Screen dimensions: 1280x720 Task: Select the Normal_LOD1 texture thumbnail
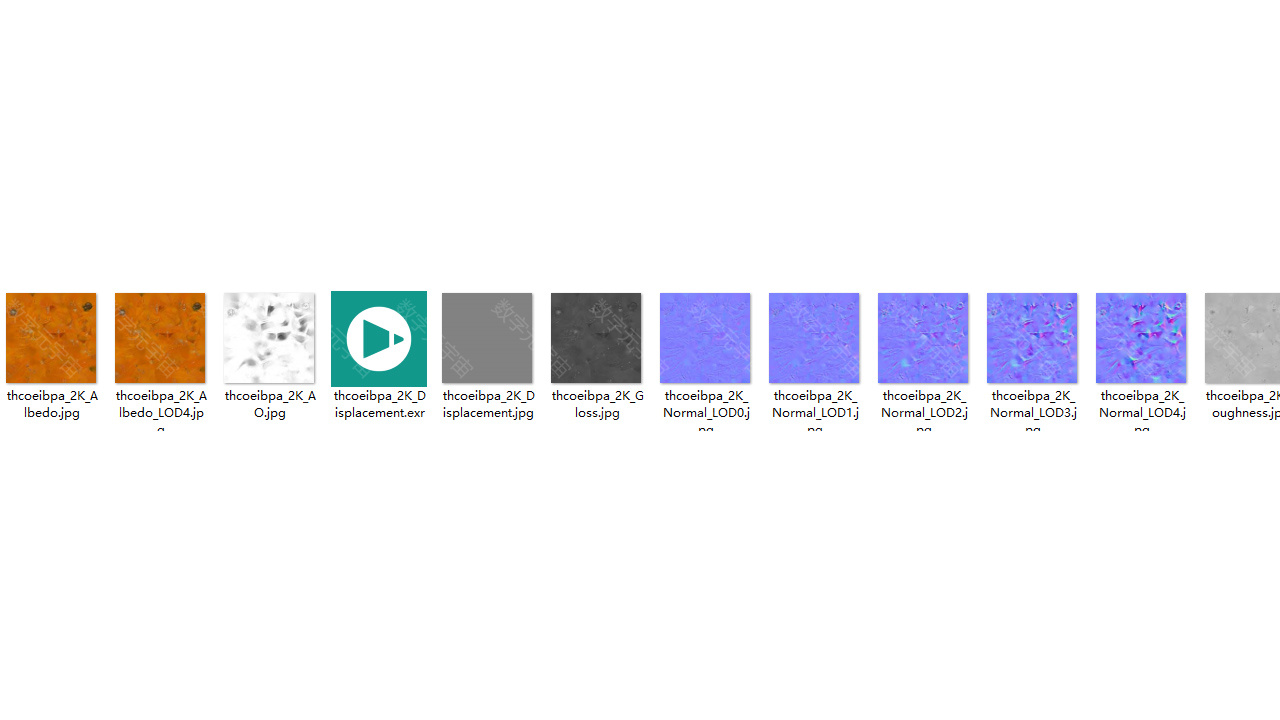point(814,338)
